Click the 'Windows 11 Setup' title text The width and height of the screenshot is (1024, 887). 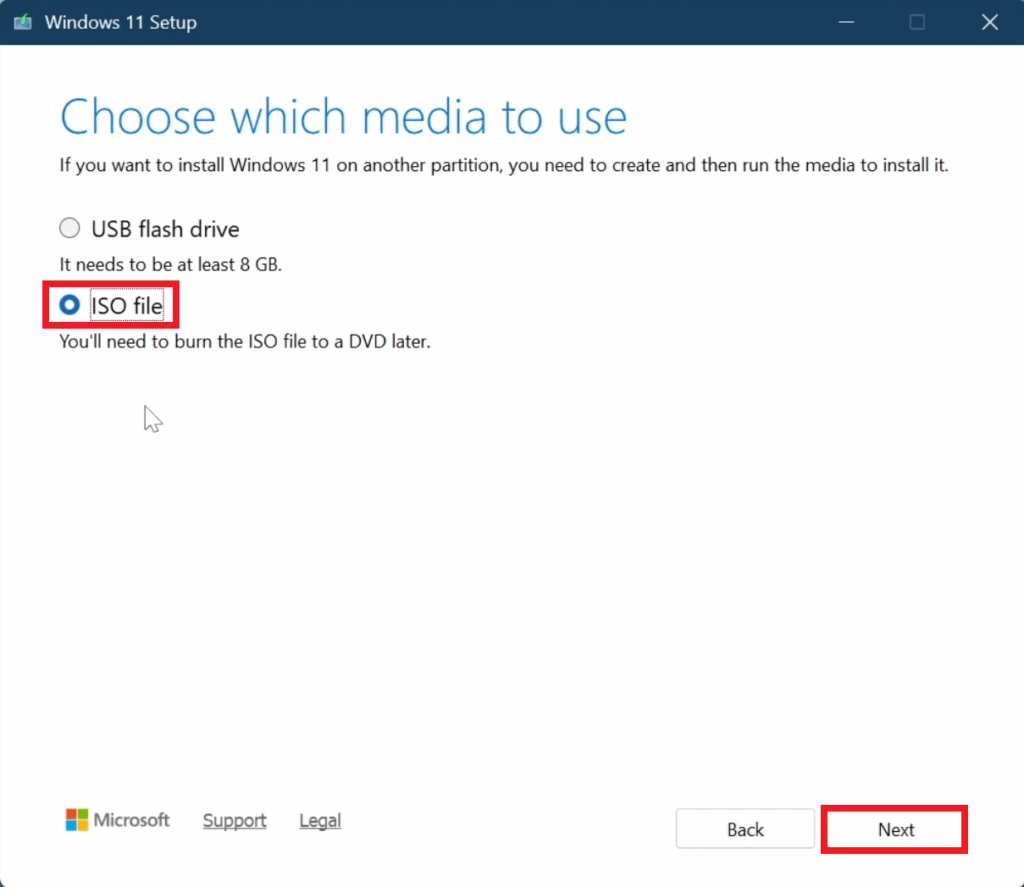[120, 22]
